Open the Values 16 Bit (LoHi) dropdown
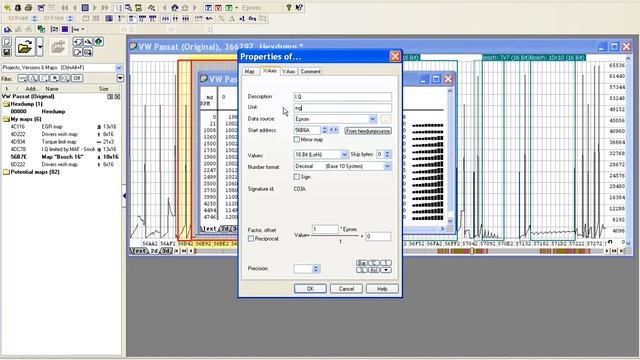Screen dimensions: 640x360 pyautogui.click(x=344, y=154)
